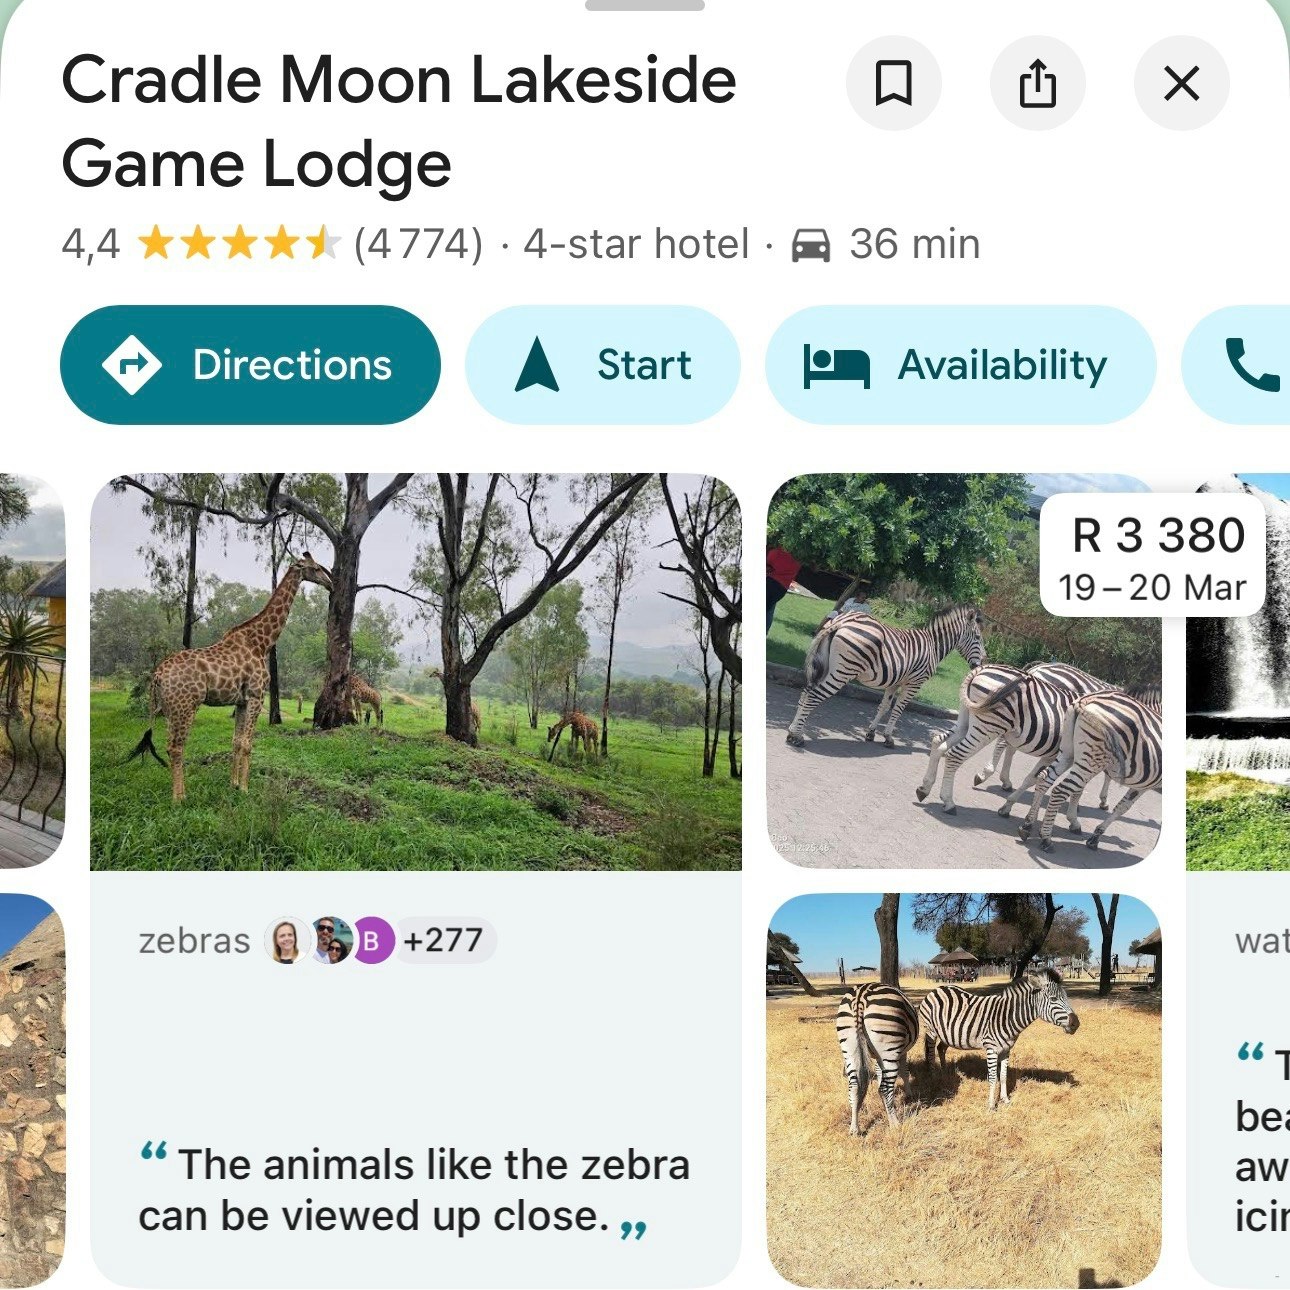View the zebras on dry grass photo
This screenshot has height=1290, width=1290.
963,1089
